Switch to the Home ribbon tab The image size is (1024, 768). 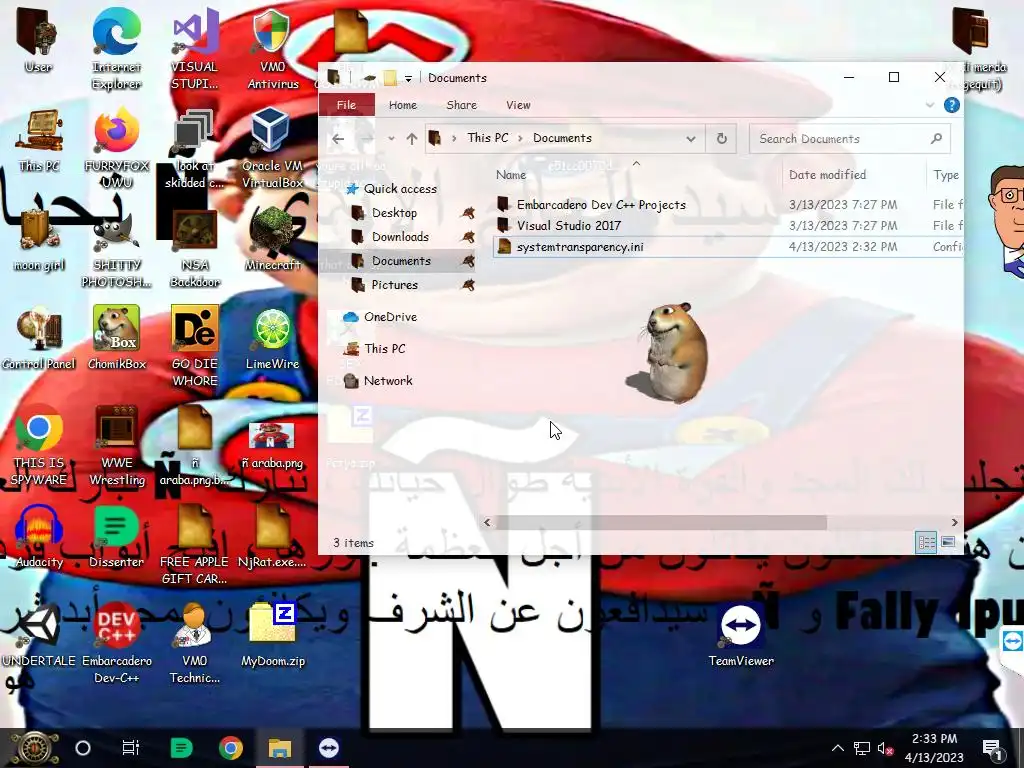coord(402,104)
